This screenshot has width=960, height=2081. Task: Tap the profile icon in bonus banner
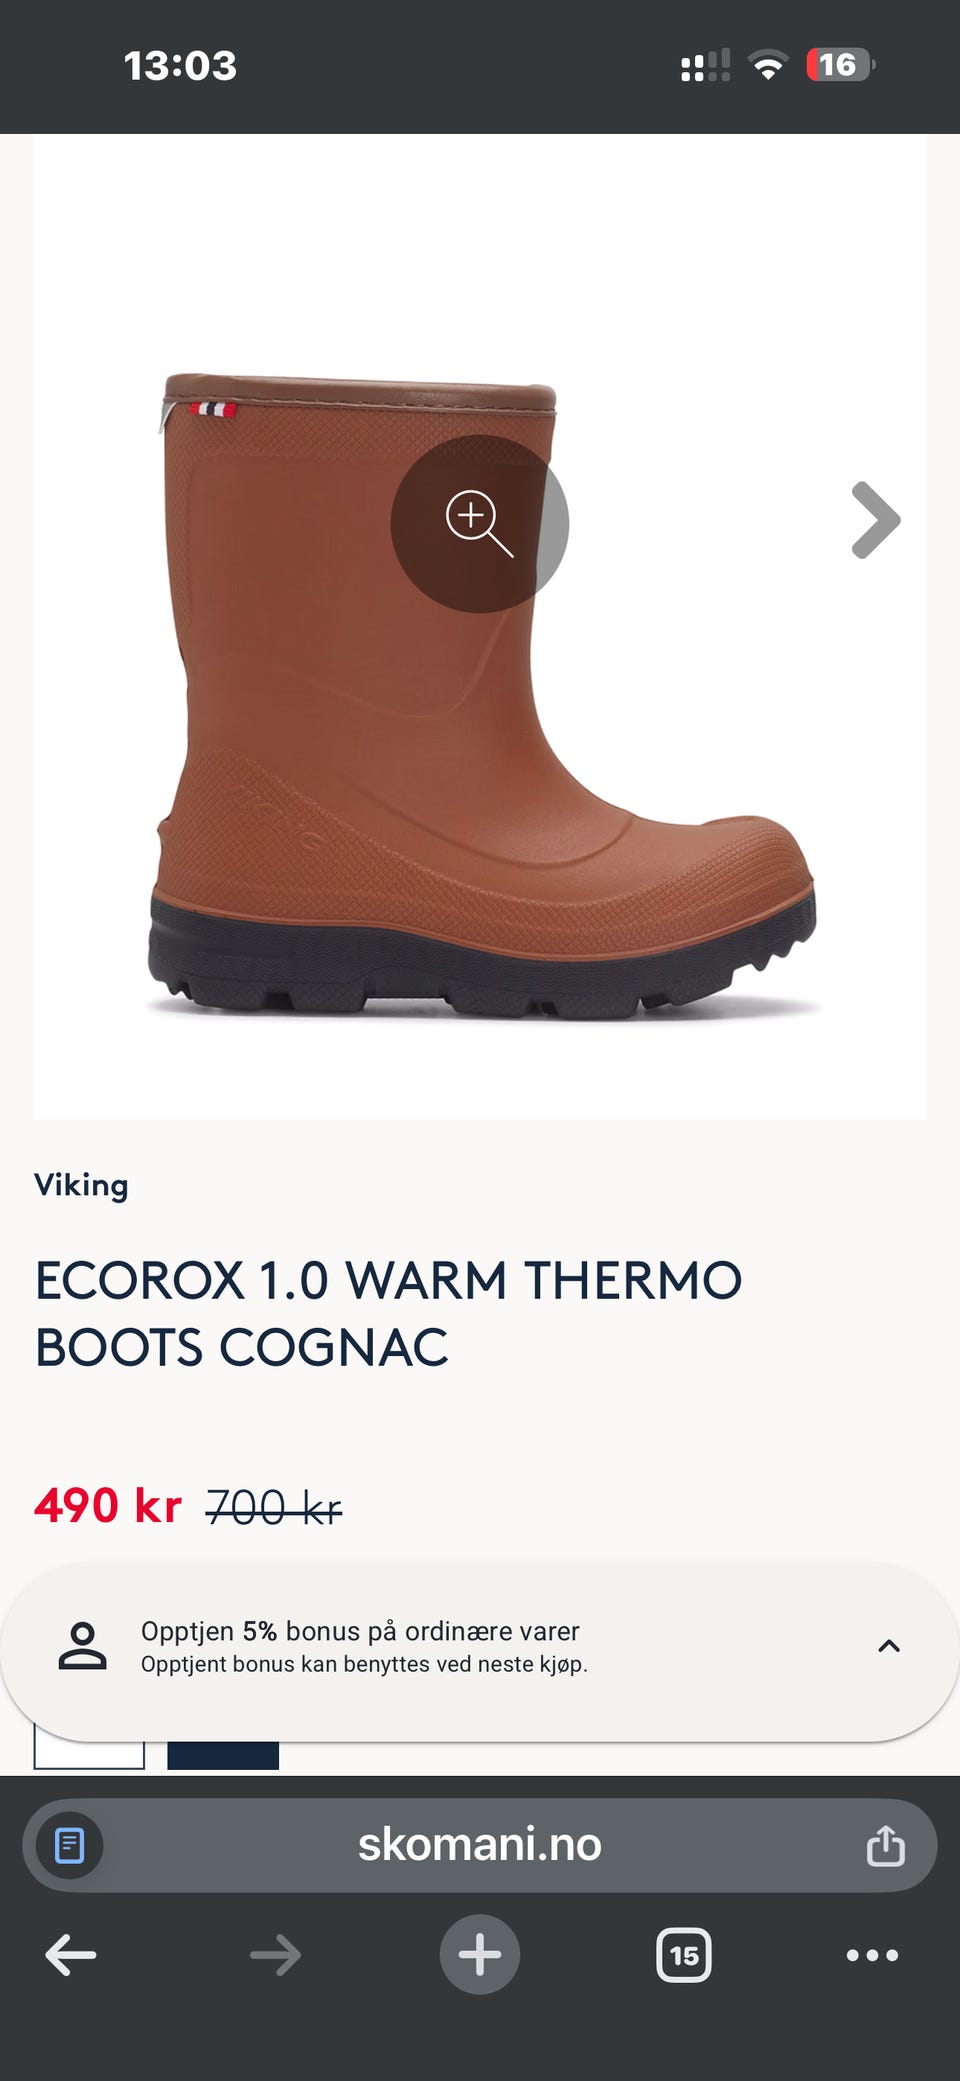coord(82,1646)
